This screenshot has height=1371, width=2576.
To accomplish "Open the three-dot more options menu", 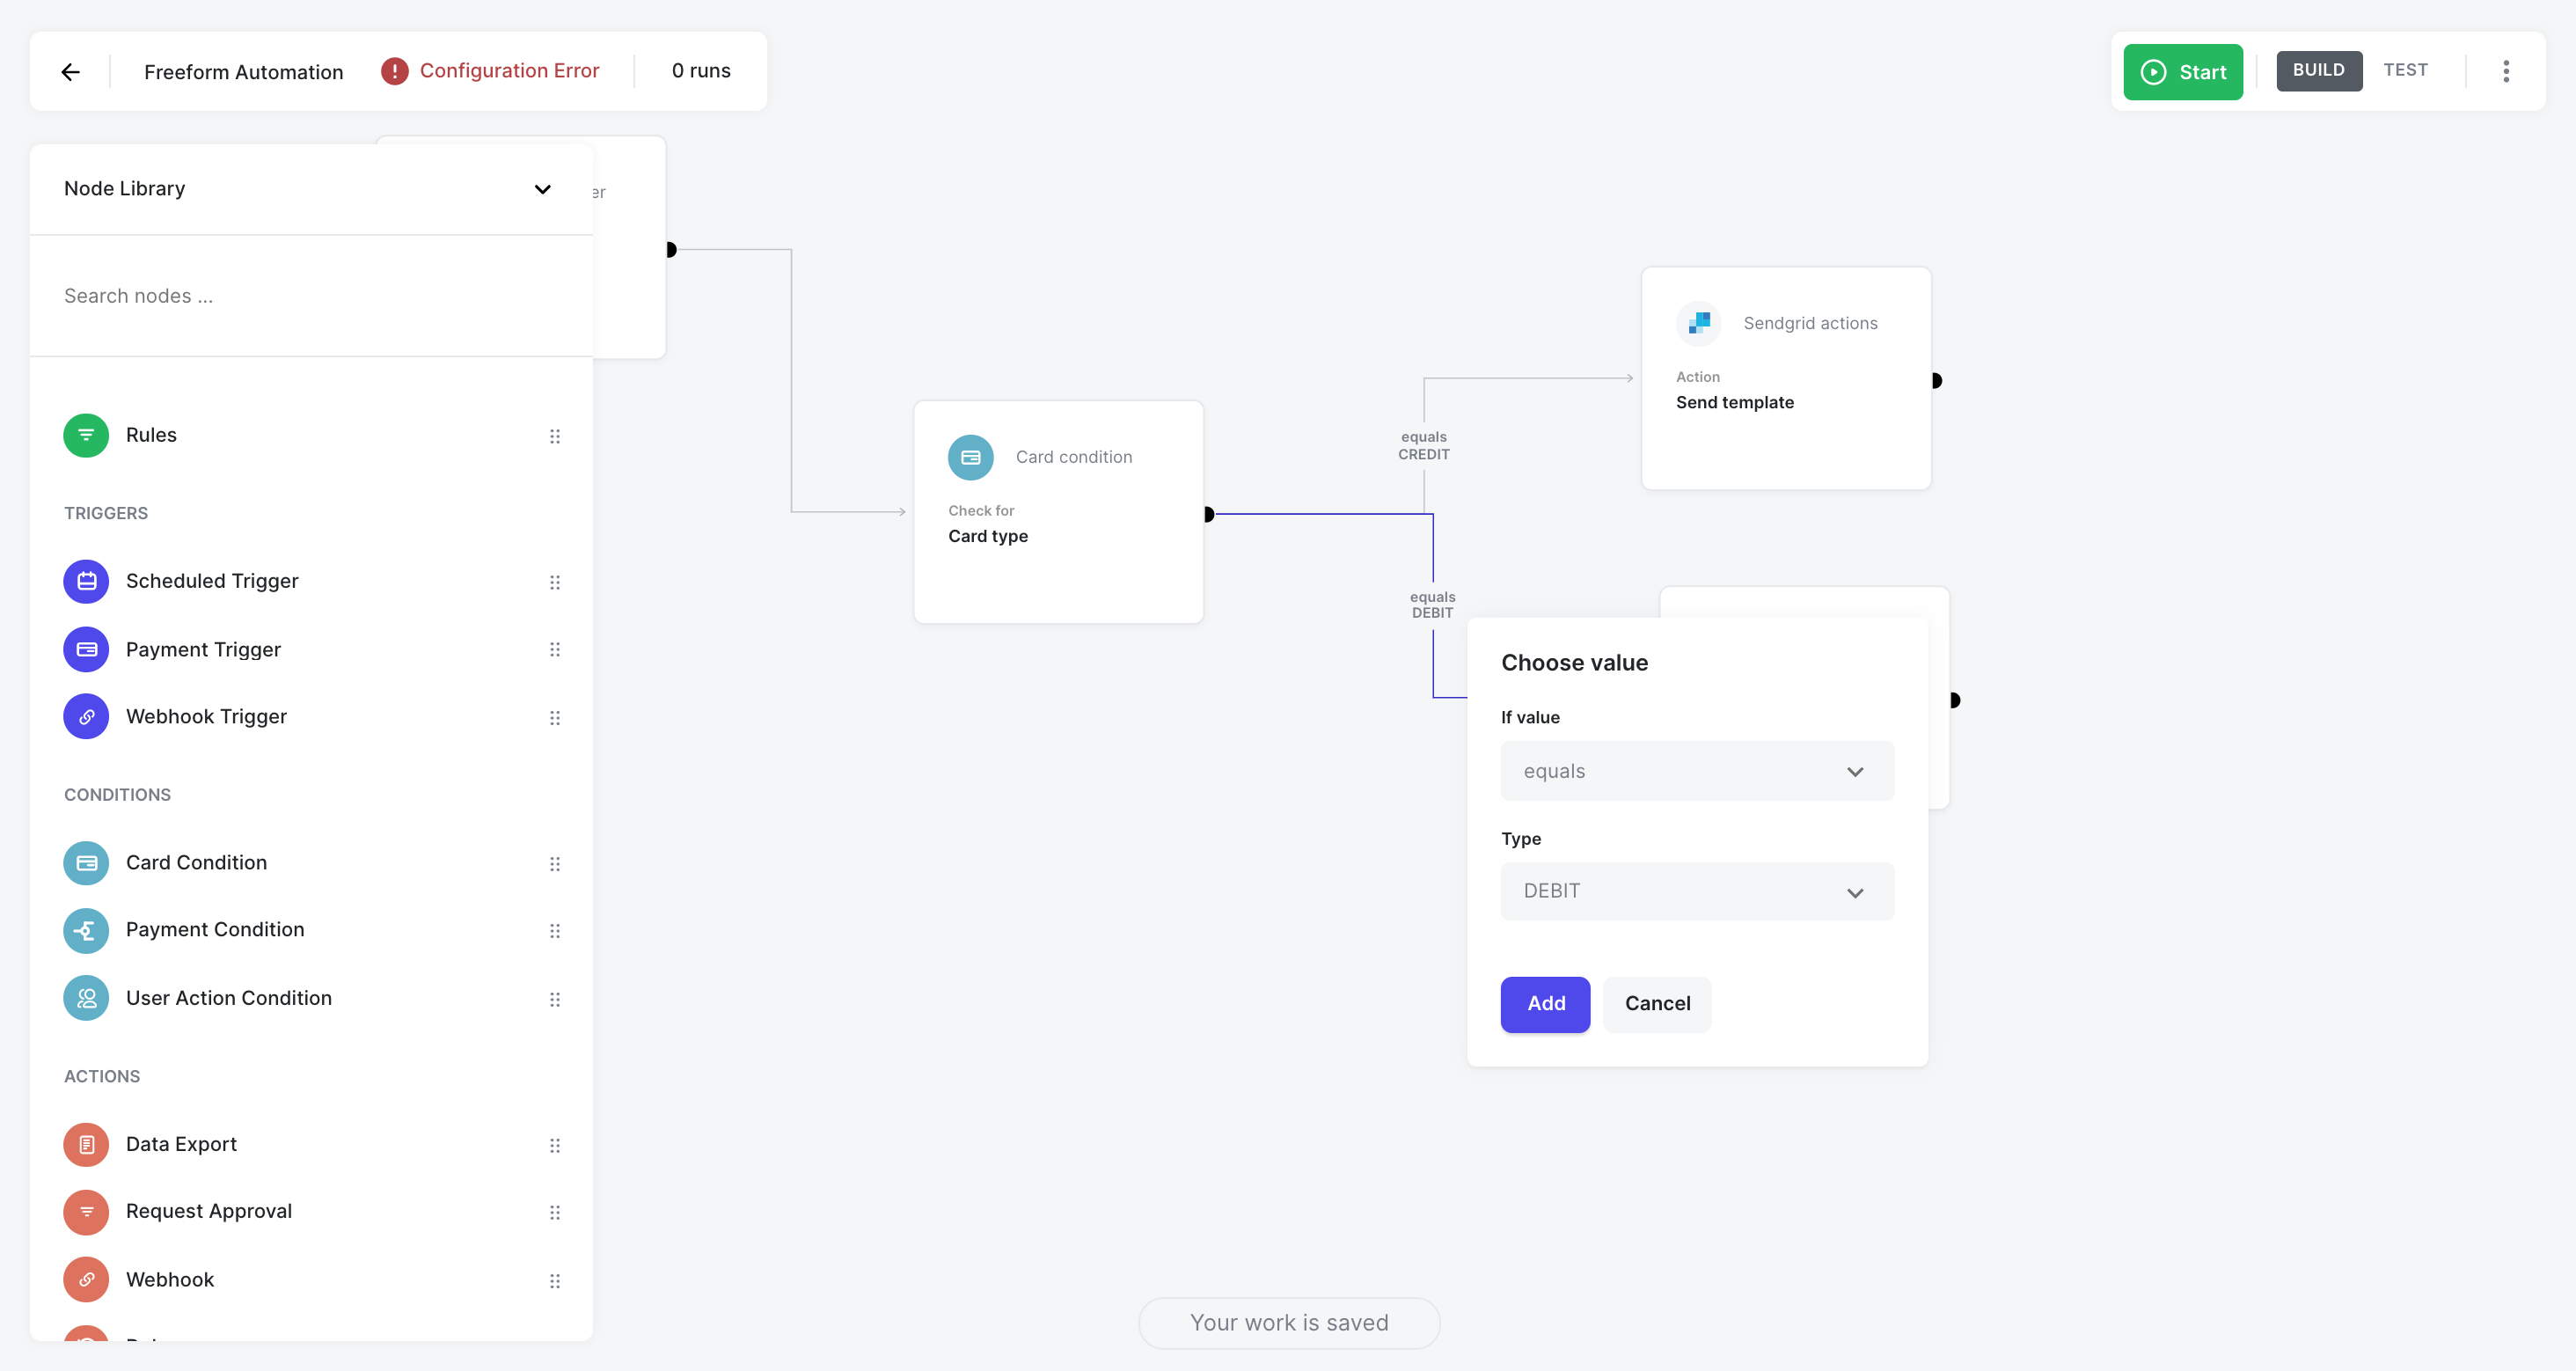I will (2505, 71).
